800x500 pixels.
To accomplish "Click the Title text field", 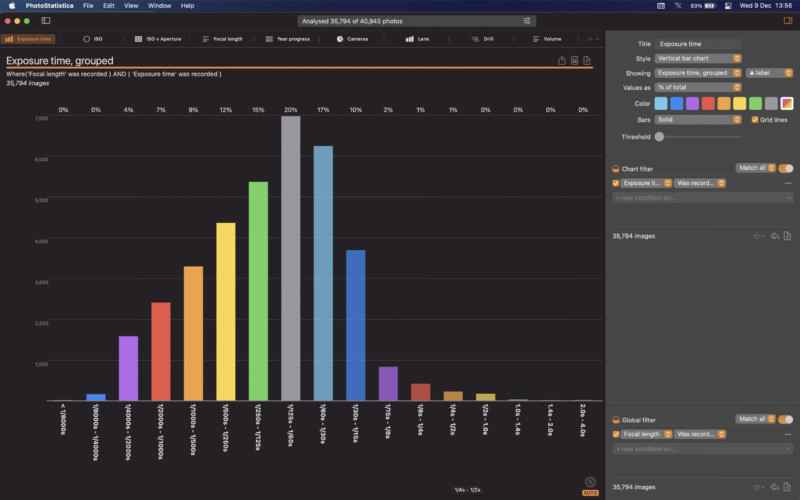I will click(698, 44).
